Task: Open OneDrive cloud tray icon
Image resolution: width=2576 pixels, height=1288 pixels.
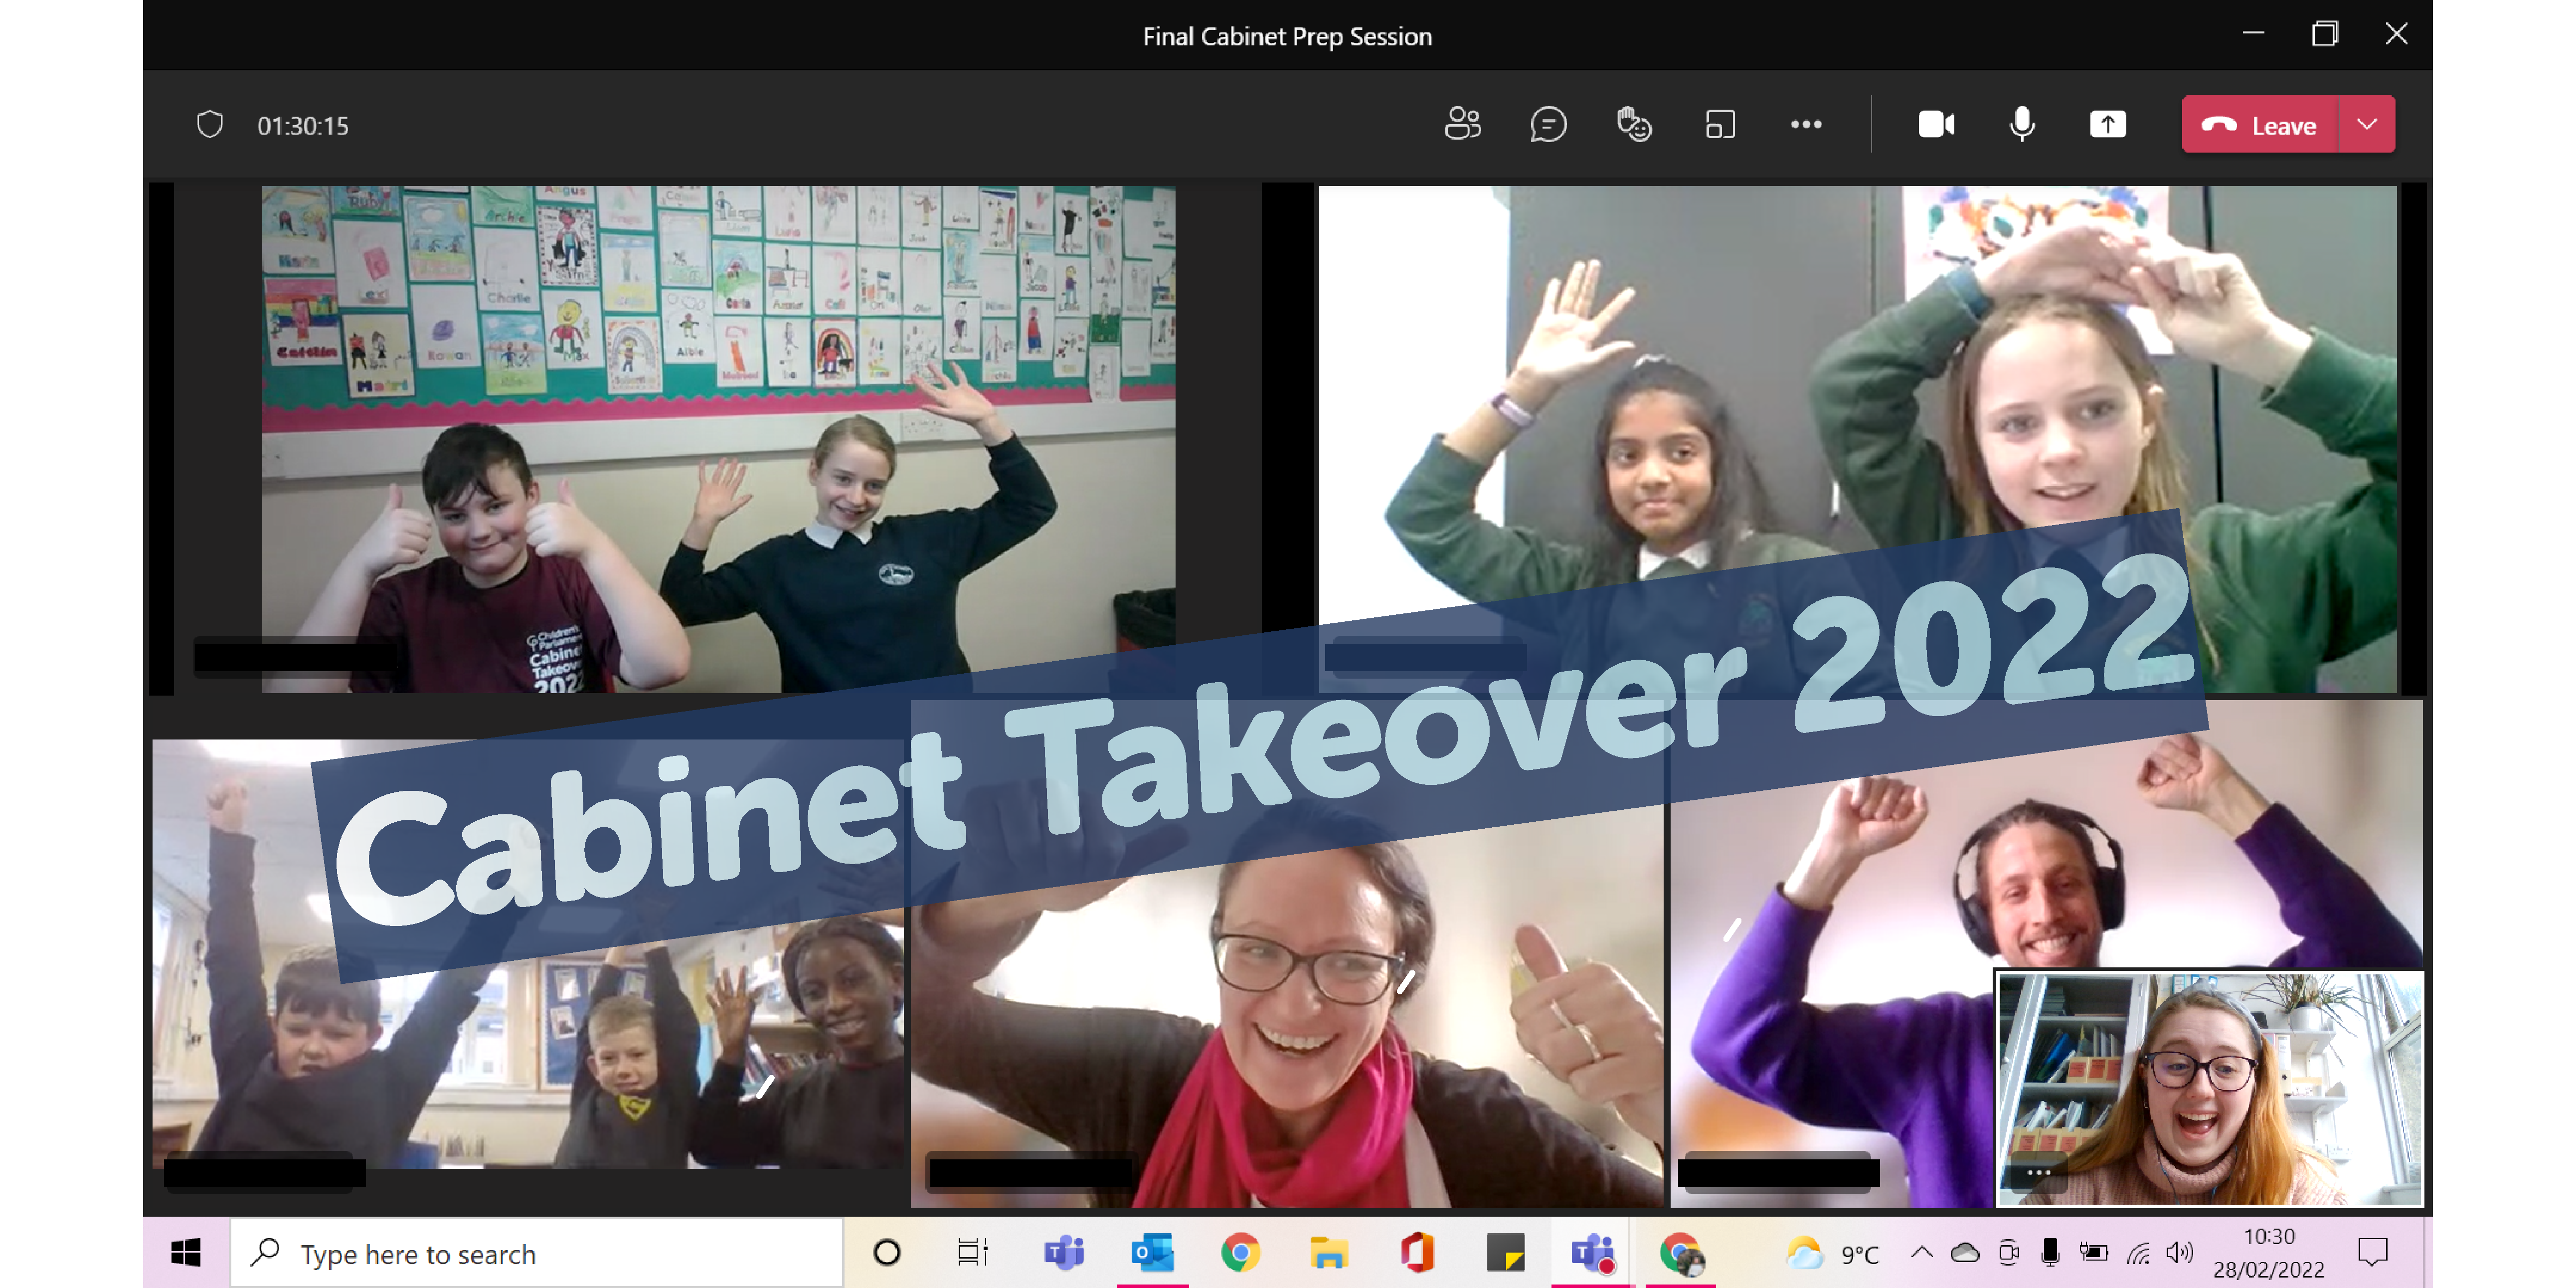Action: pos(1965,1253)
